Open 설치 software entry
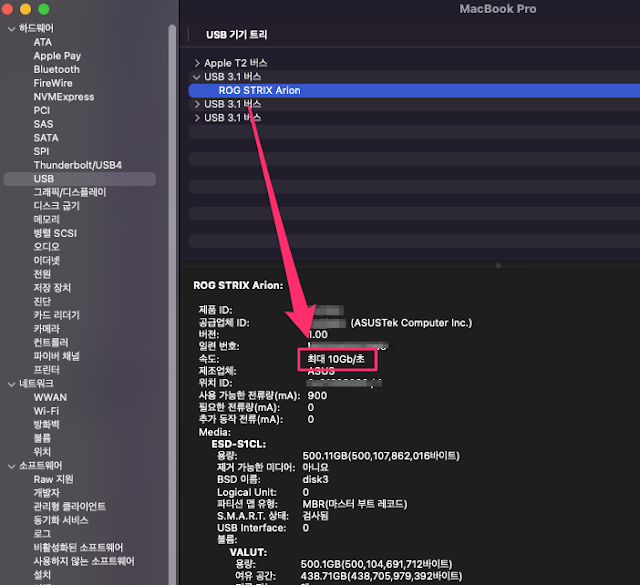Image resolution: width=640 pixels, height=585 pixels. click(42, 575)
